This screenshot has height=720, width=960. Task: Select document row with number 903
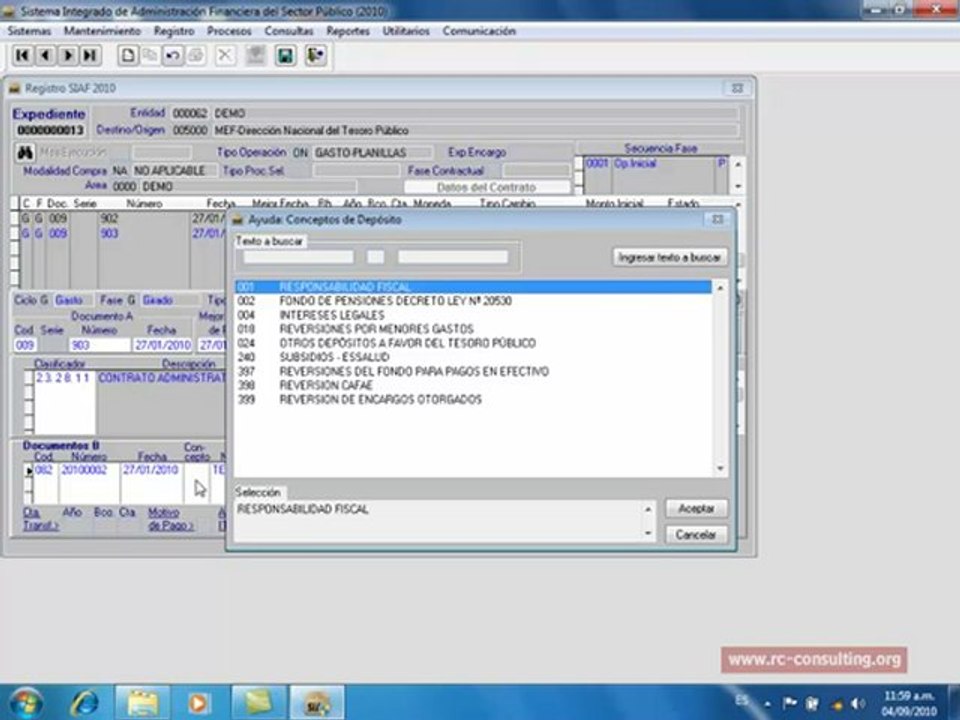[122, 233]
